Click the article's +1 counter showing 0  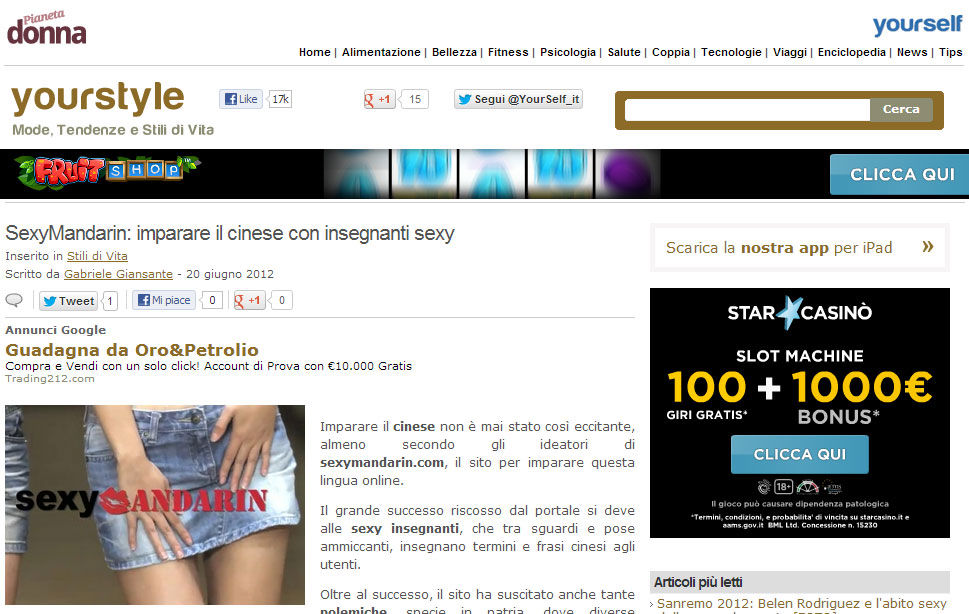pos(282,300)
